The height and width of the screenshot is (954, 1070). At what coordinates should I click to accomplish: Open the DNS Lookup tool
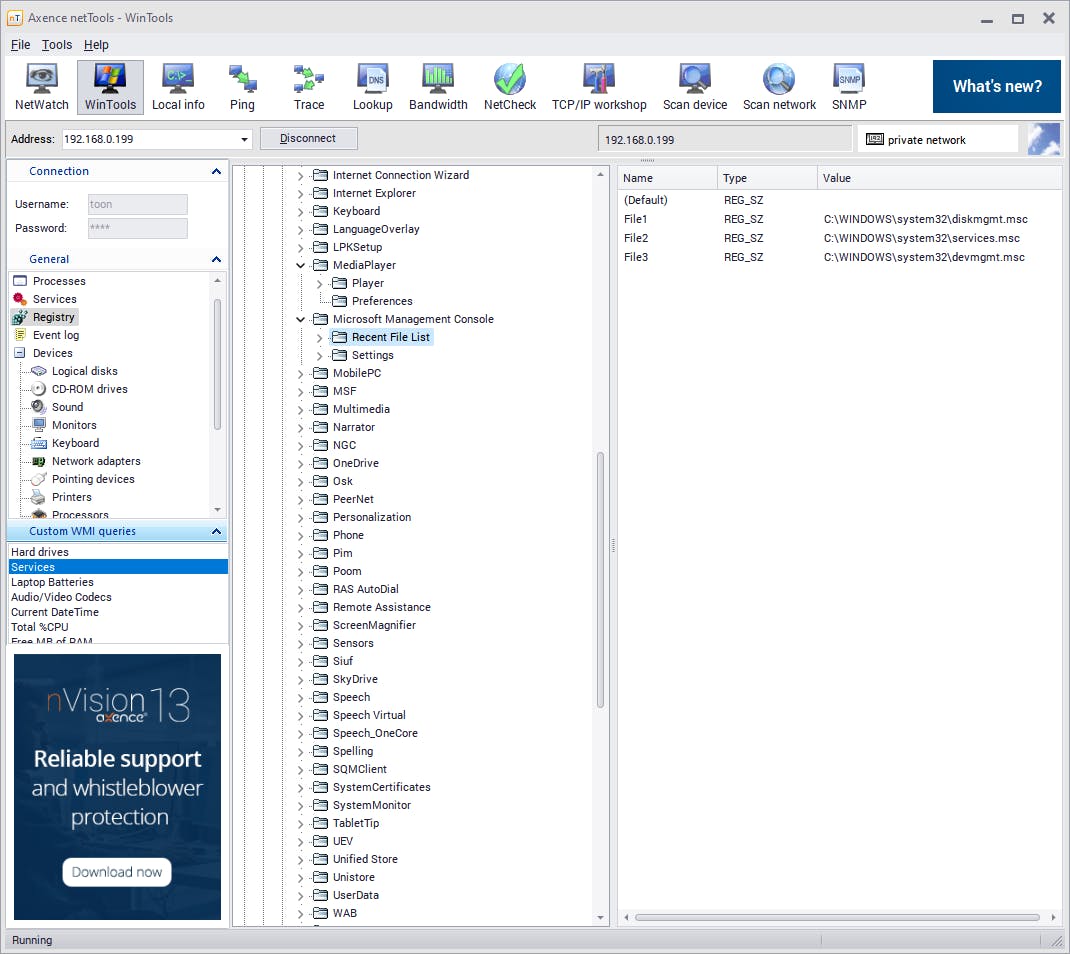[373, 87]
